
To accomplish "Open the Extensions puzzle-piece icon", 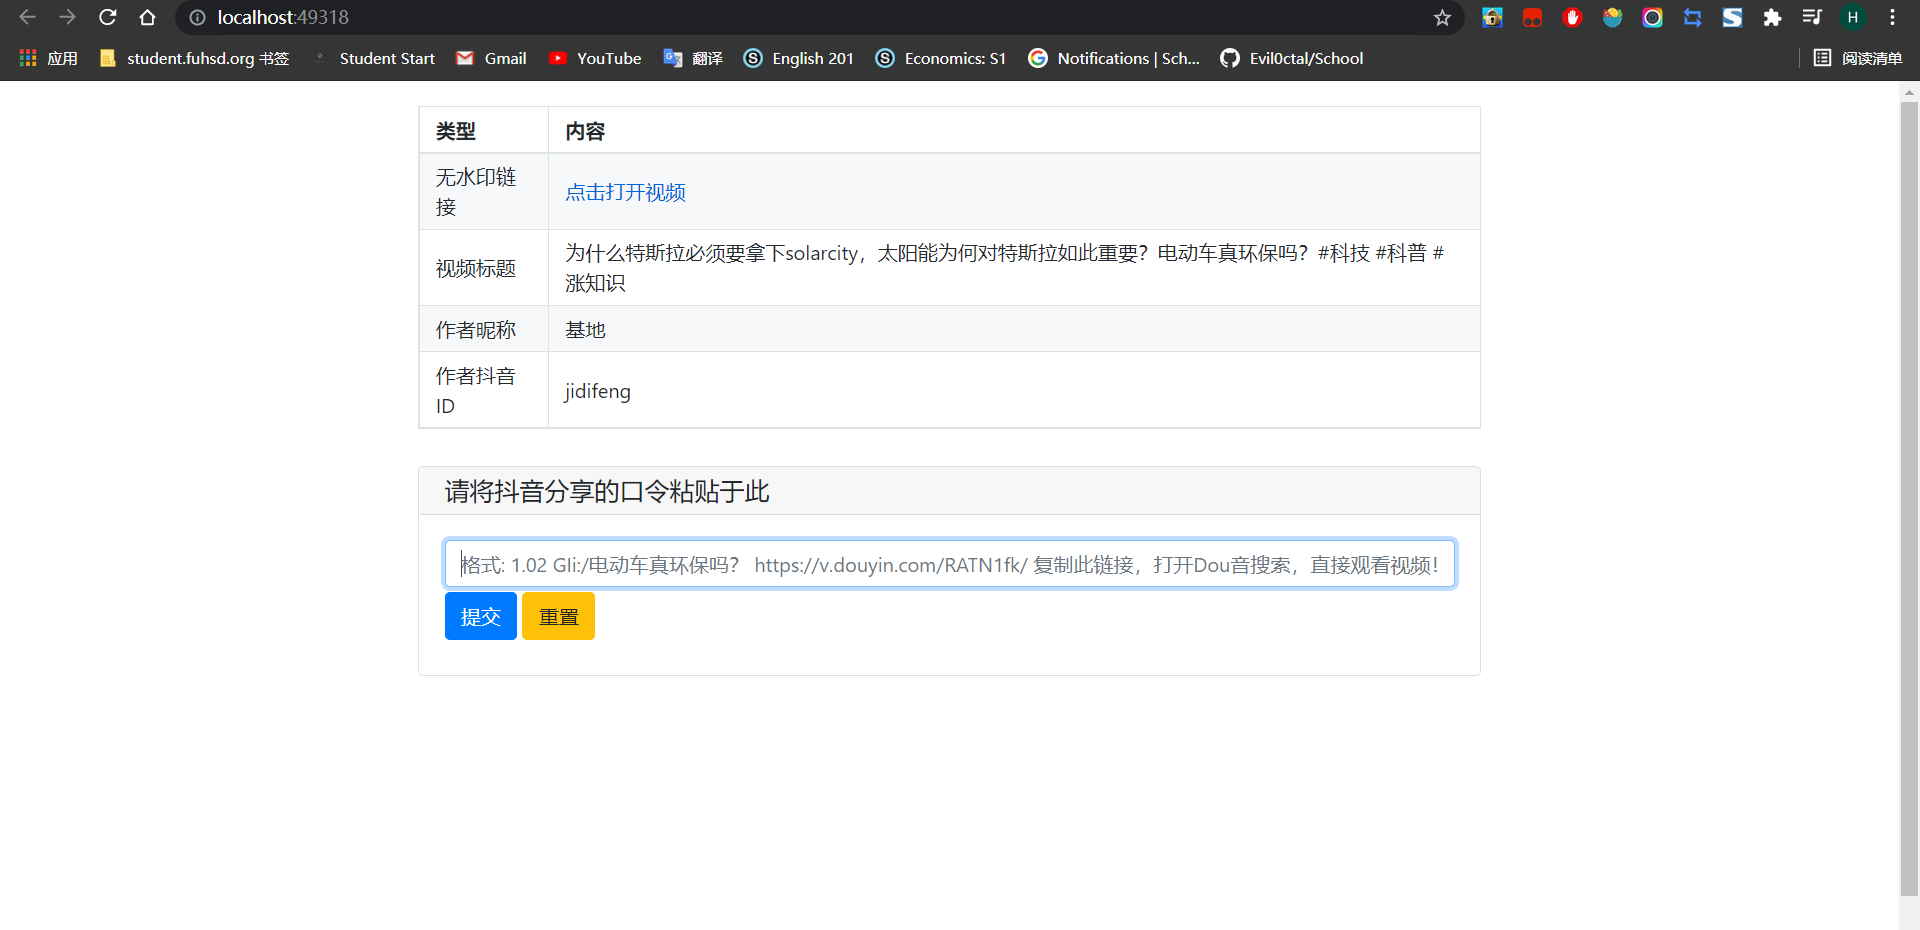I will click(1772, 17).
